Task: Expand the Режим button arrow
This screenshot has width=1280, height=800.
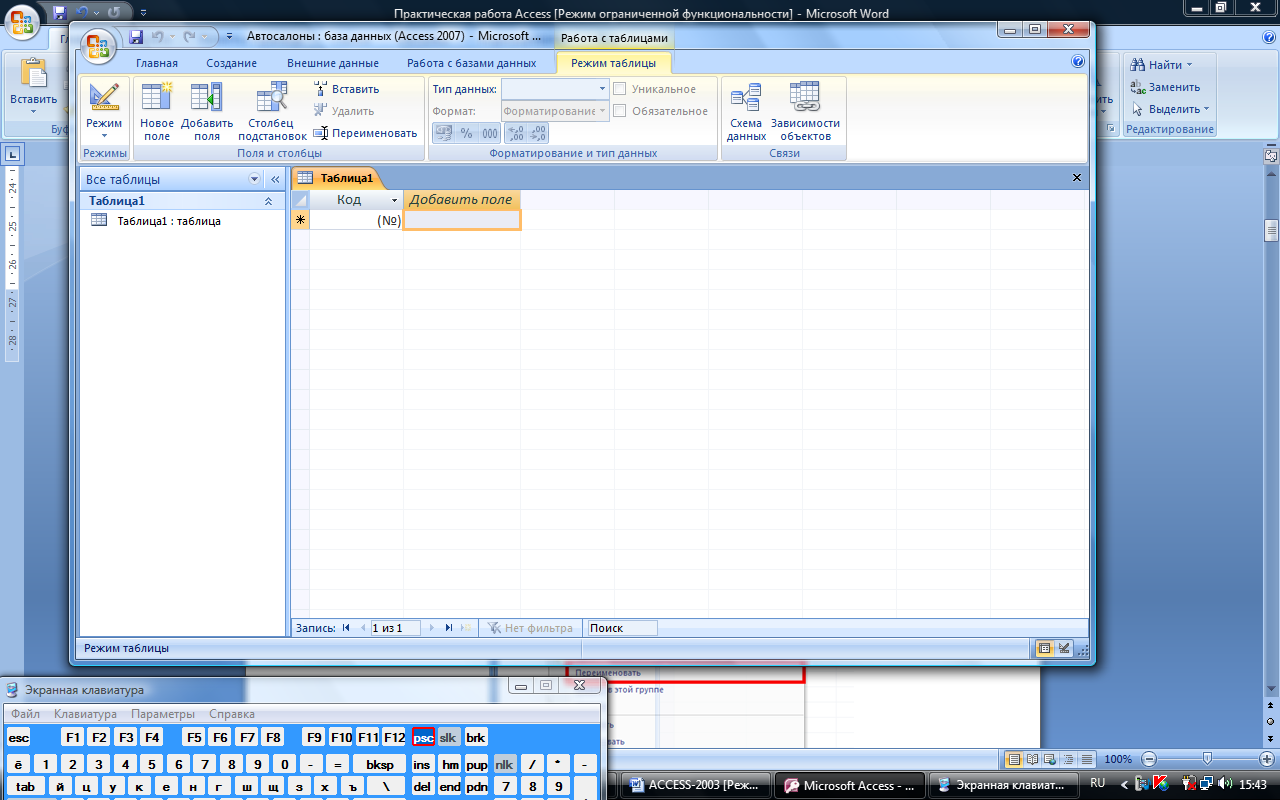Action: pos(104,135)
